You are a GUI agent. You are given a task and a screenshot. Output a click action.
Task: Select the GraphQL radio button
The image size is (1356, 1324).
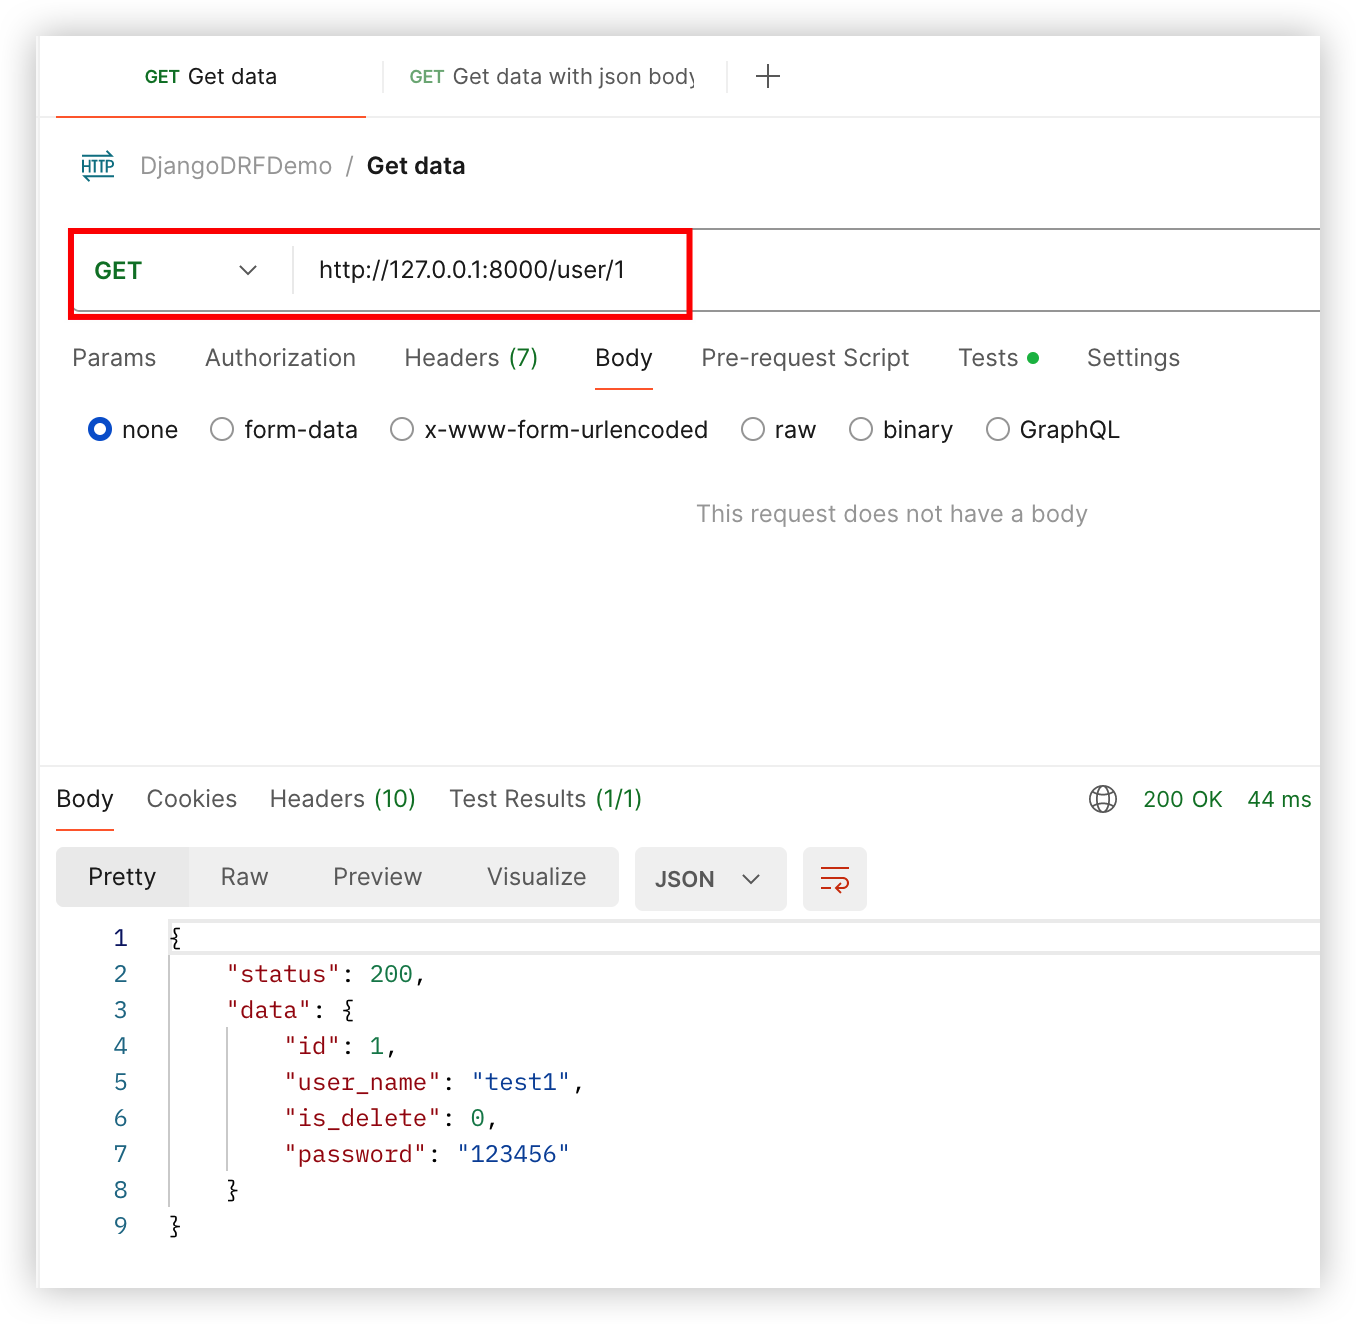click(x=997, y=430)
